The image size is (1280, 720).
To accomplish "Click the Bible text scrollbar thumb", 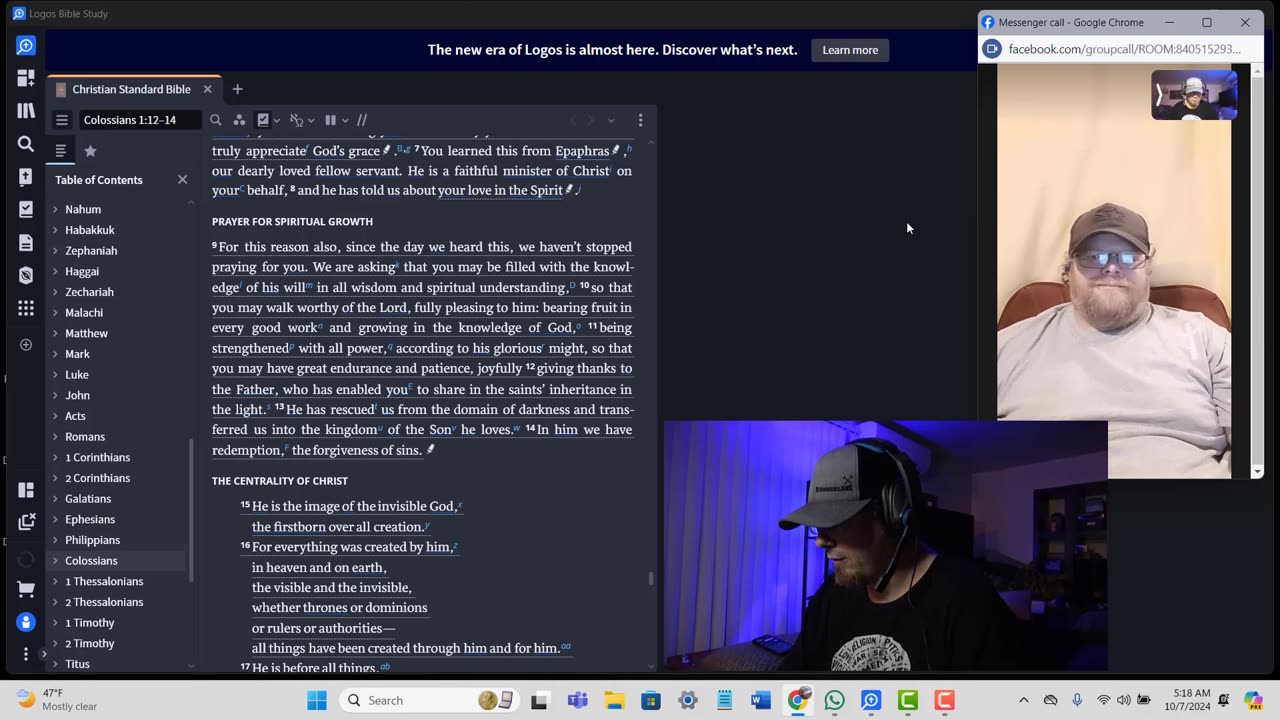I will point(651,578).
